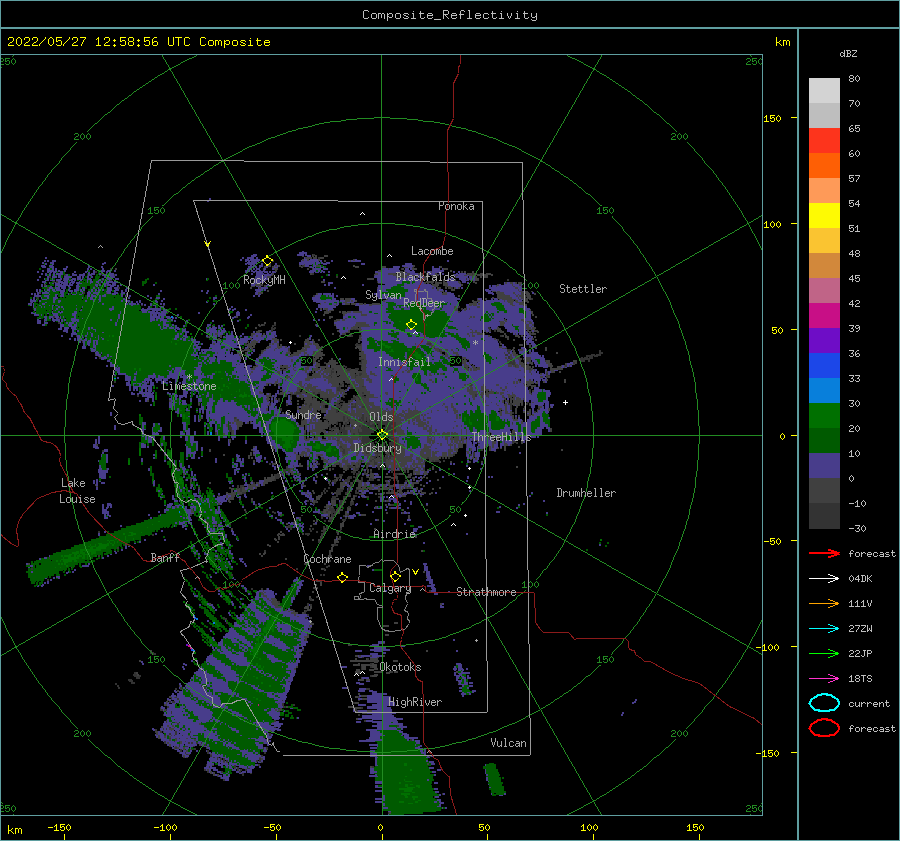Click the Lake Louise label
The height and width of the screenshot is (841, 900).
pyautogui.click(x=78, y=491)
